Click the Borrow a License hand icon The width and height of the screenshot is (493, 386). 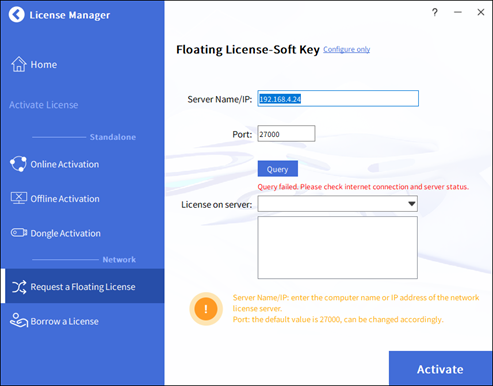(19, 320)
